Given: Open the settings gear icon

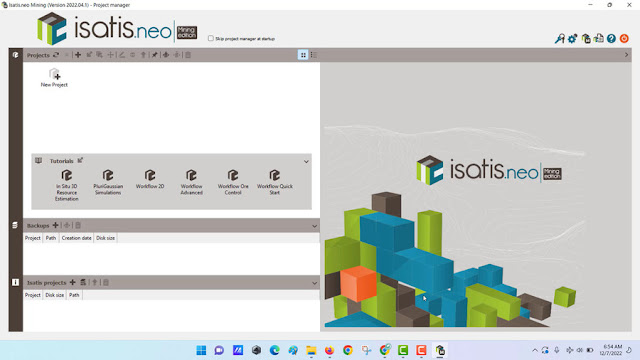Looking at the screenshot, I should pos(572,38).
